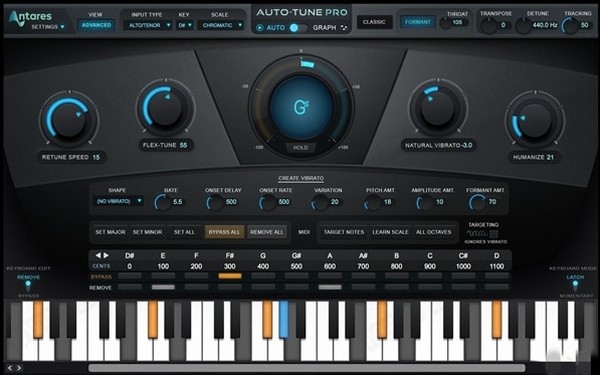Click the Formant Amt knob

477,202
